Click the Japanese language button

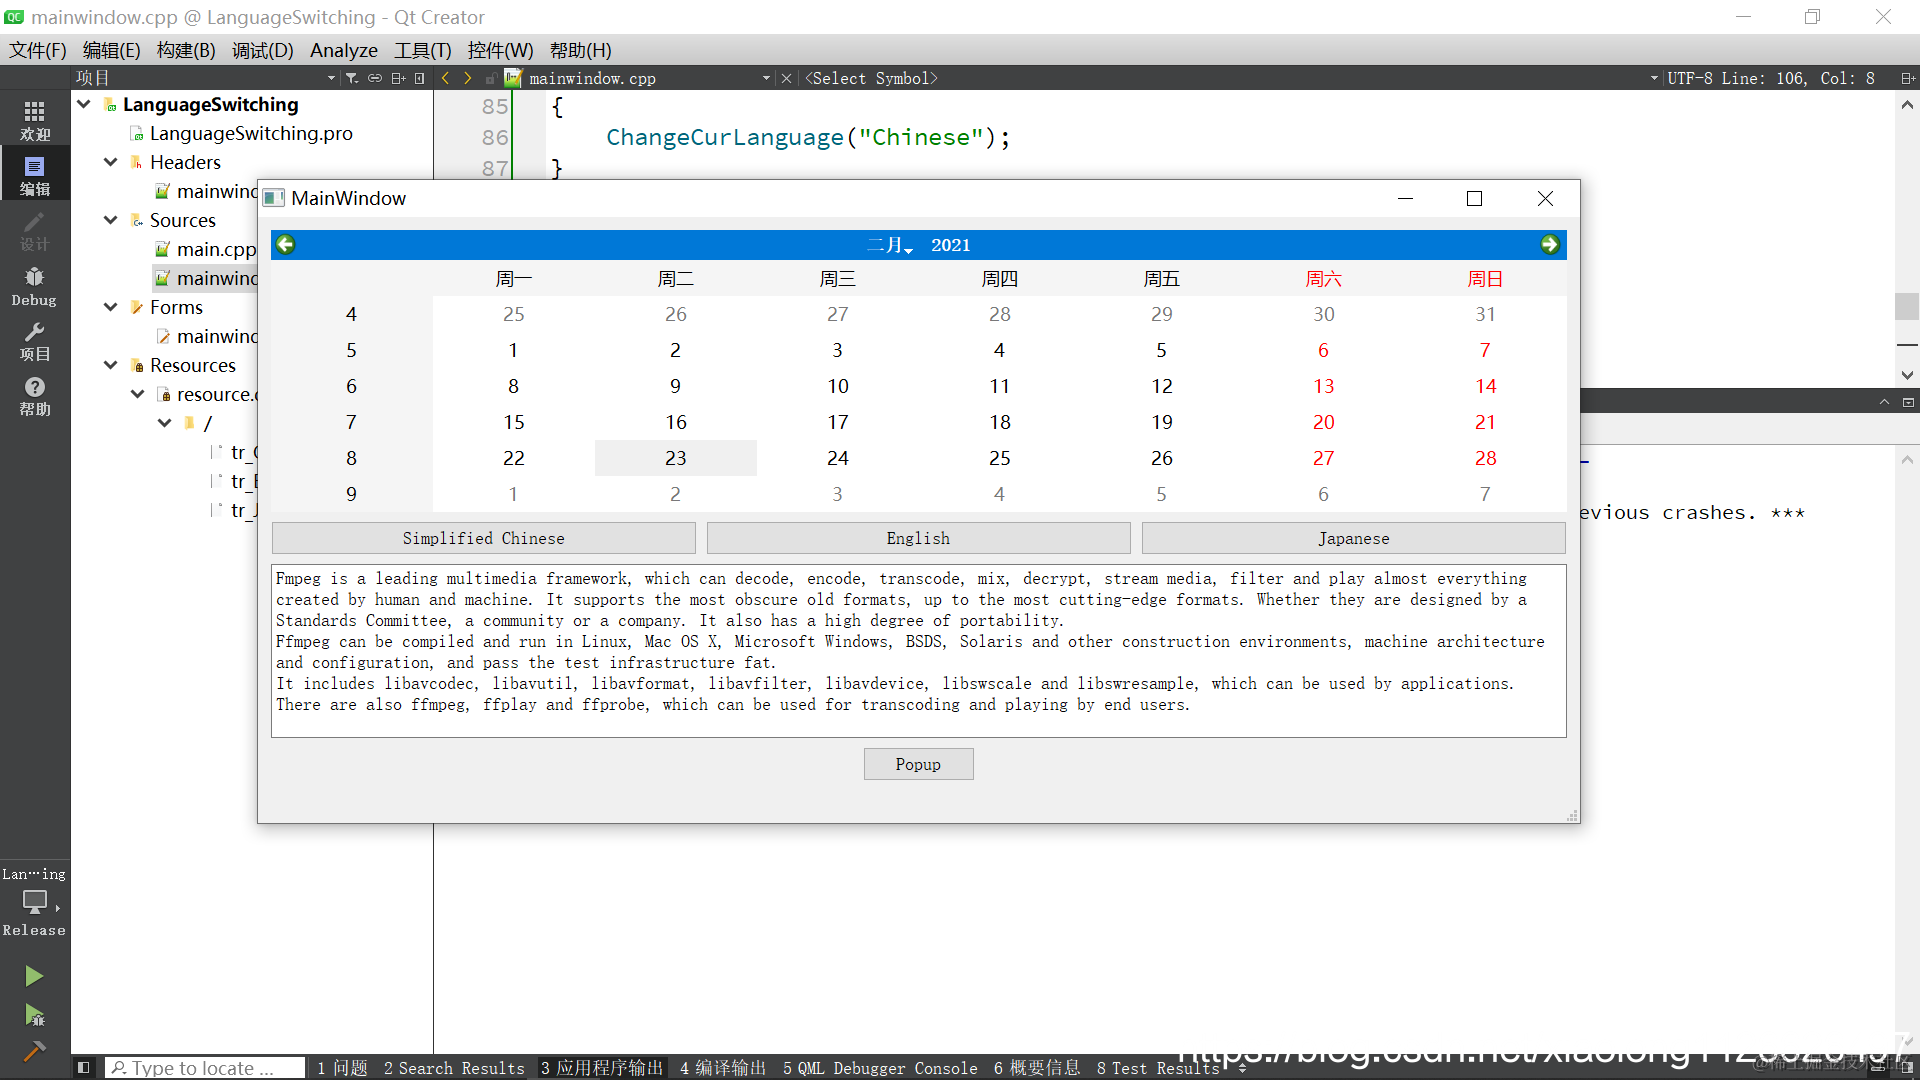pyautogui.click(x=1354, y=538)
